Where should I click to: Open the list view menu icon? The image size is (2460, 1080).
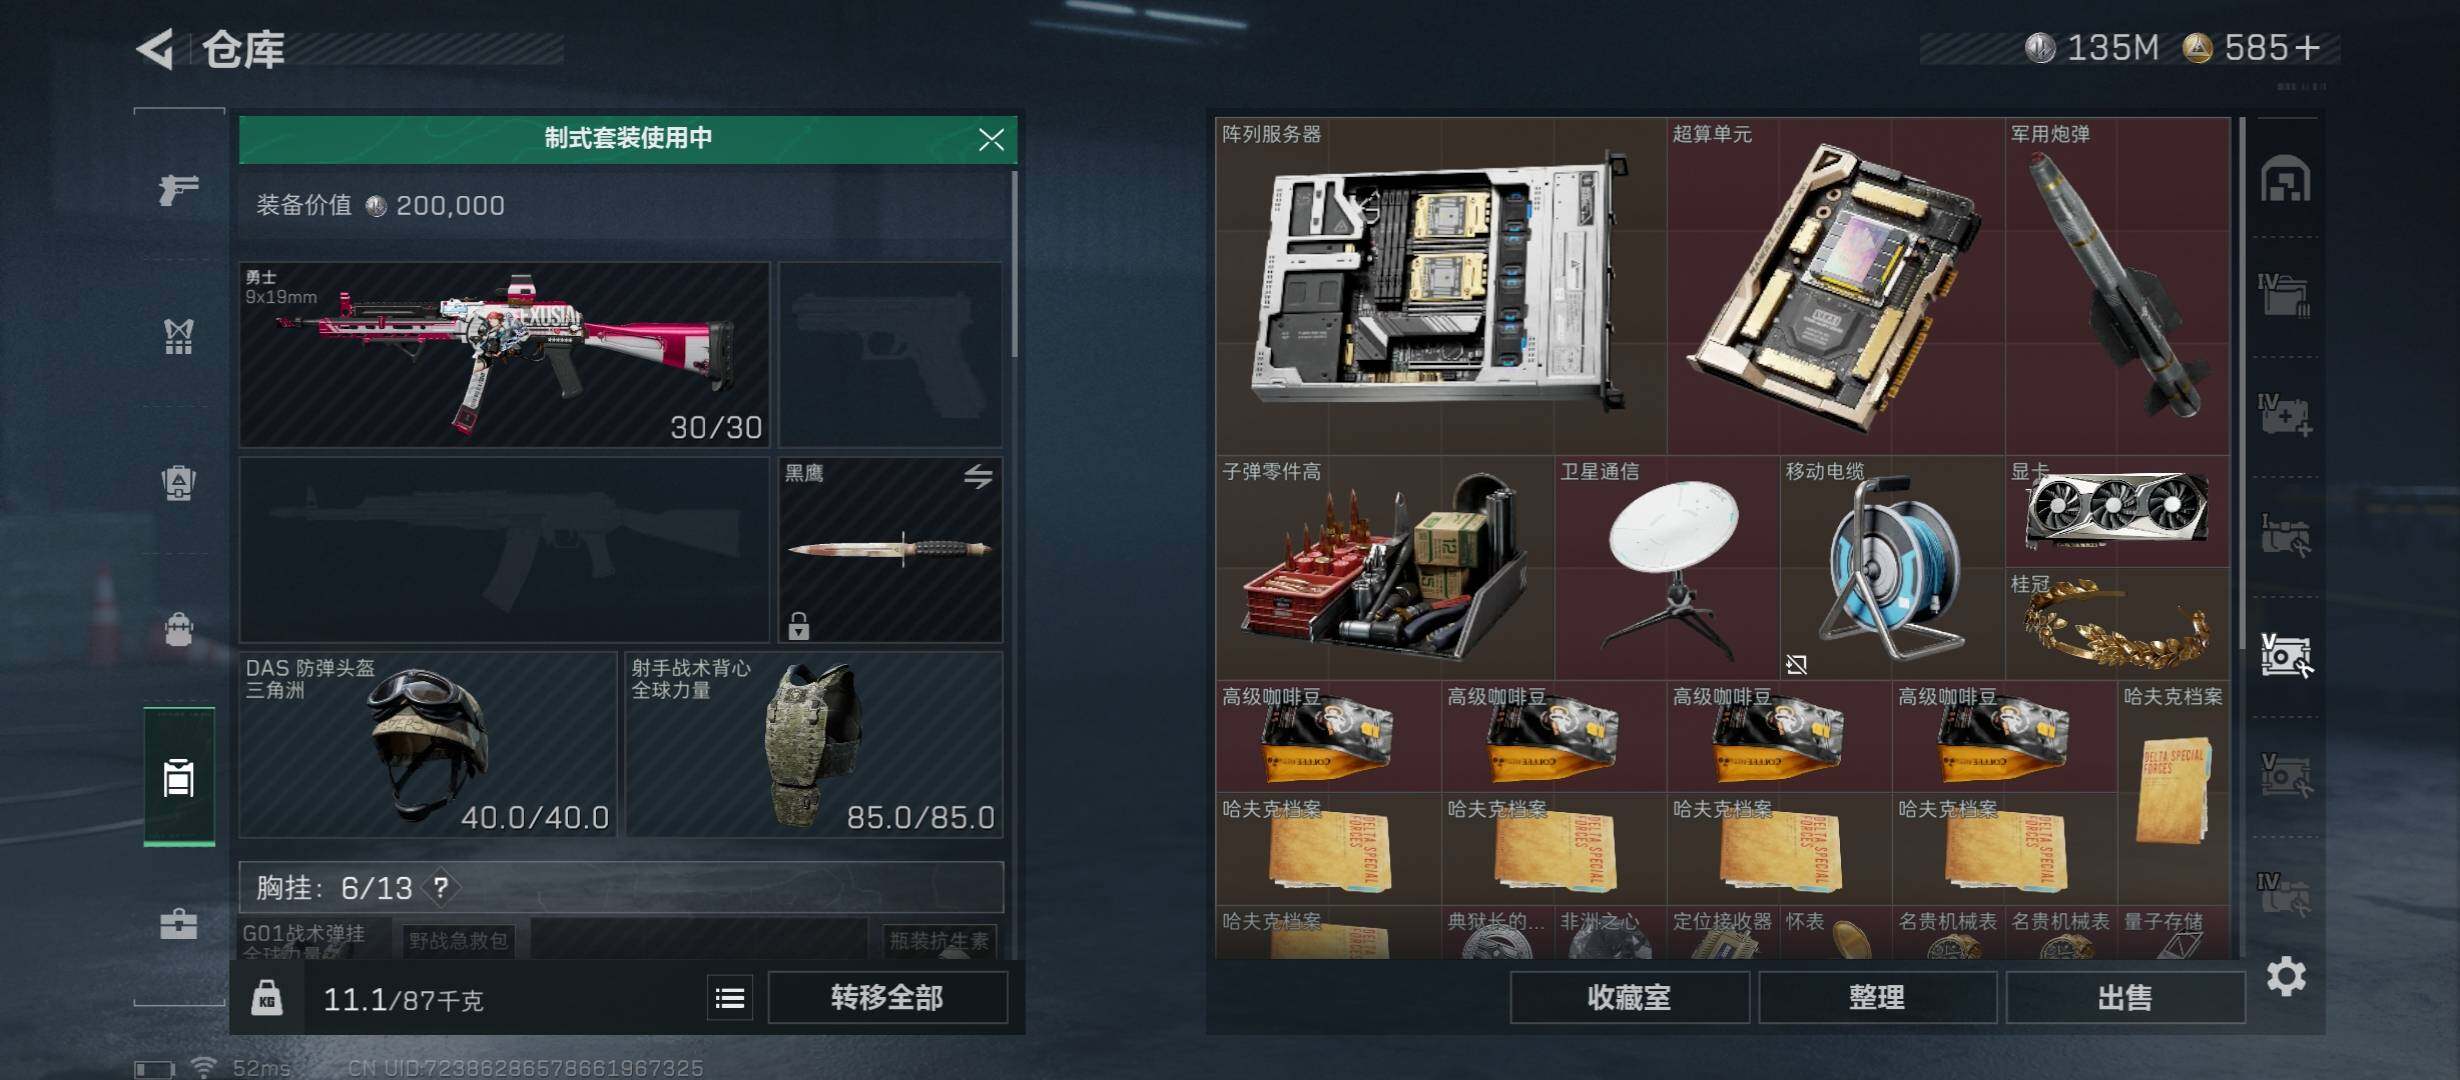[x=730, y=998]
